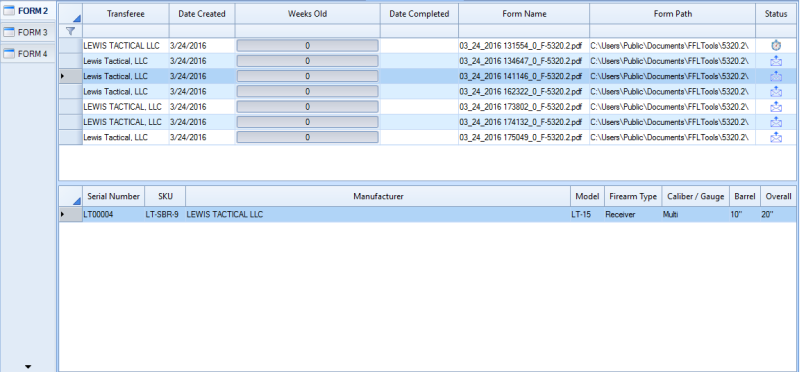
Task: Click form name 03_24_2016 174132_0_F-5320.2.pdf
Action: tap(520, 122)
